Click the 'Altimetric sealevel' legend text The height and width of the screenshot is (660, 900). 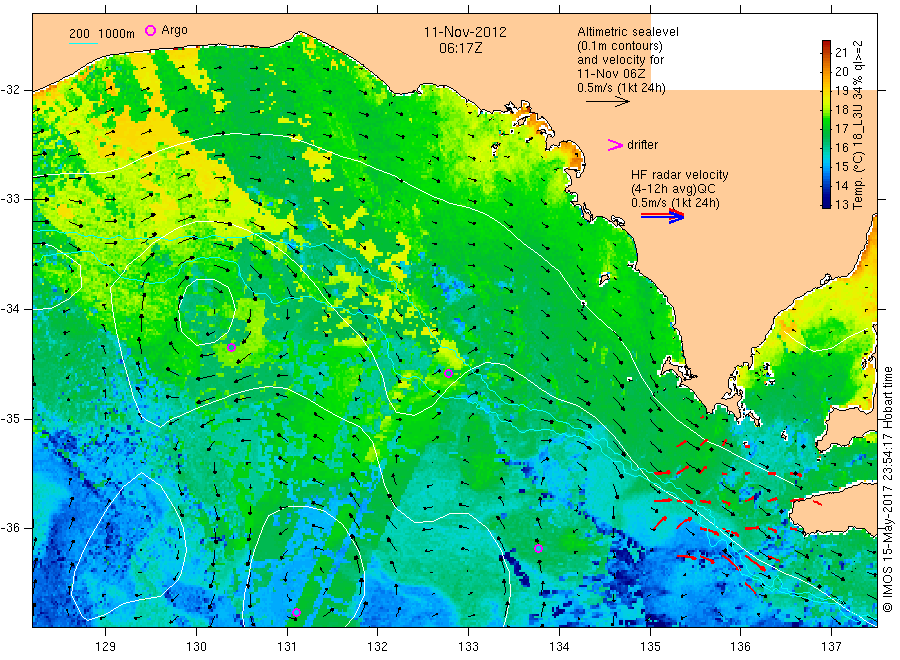(628, 32)
